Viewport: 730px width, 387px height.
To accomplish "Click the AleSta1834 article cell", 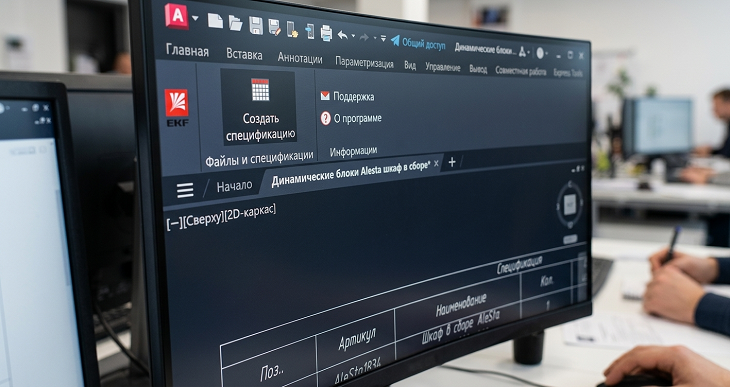I will click(x=358, y=371).
